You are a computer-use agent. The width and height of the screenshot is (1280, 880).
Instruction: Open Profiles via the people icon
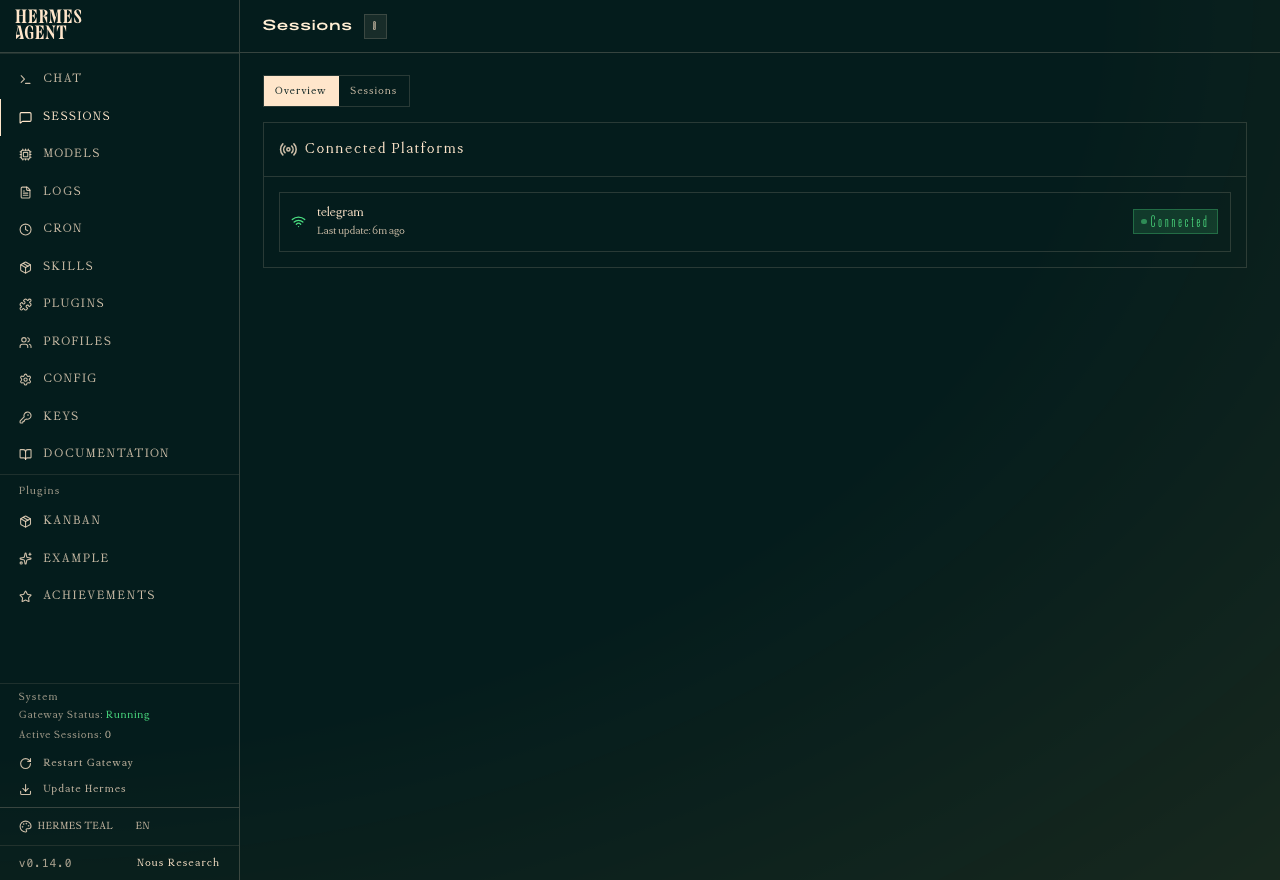[x=25, y=342]
